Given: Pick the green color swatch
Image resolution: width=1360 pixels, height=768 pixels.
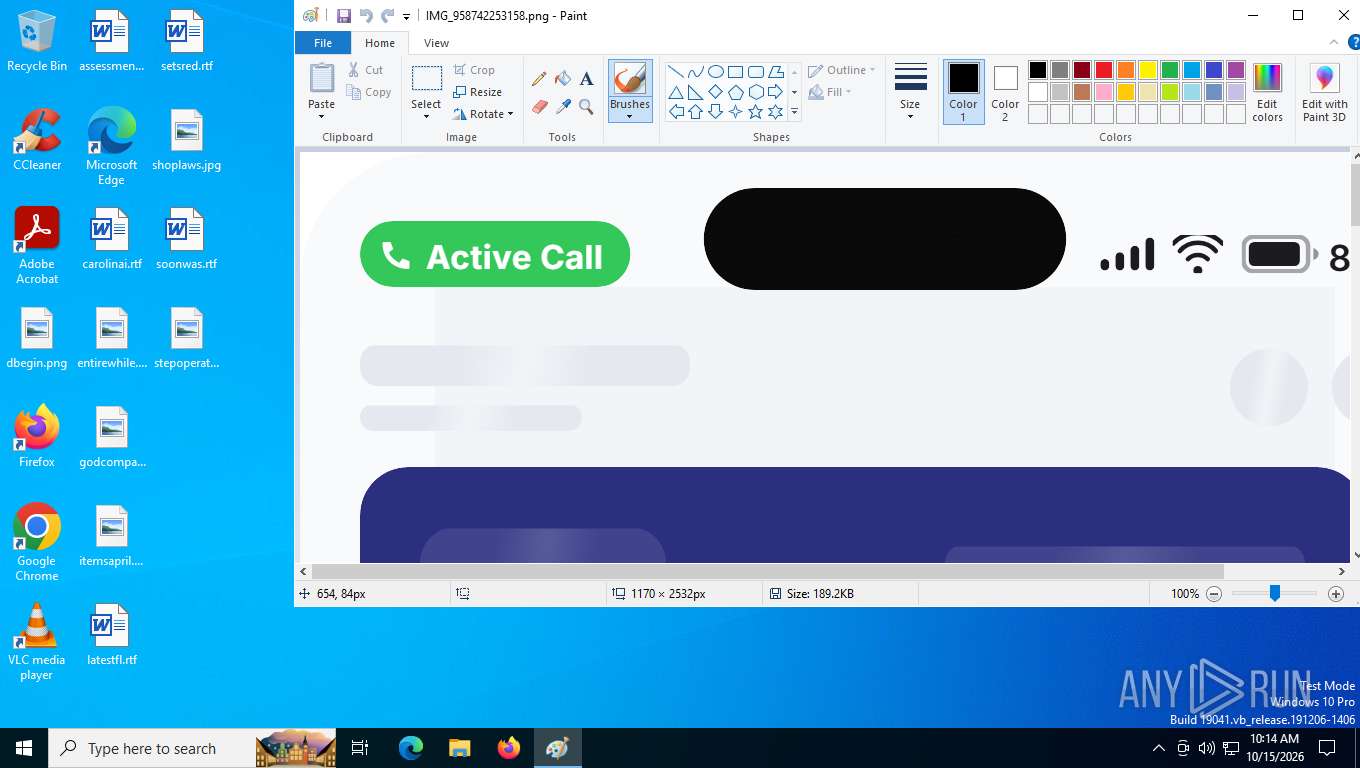Looking at the screenshot, I should coord(1170,70).
